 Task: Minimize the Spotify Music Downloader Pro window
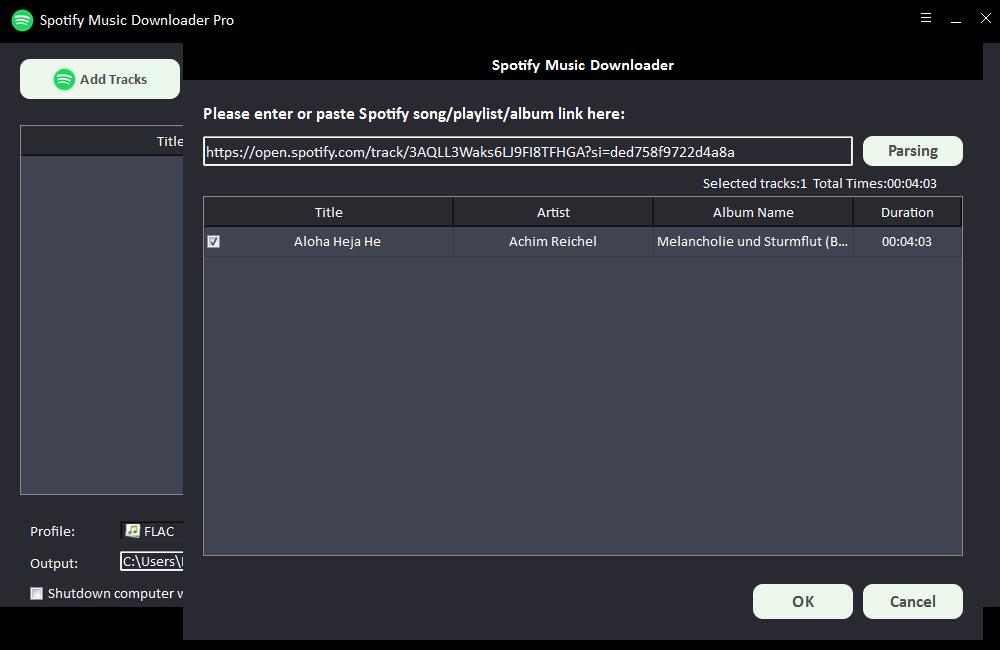click(956, 19)
